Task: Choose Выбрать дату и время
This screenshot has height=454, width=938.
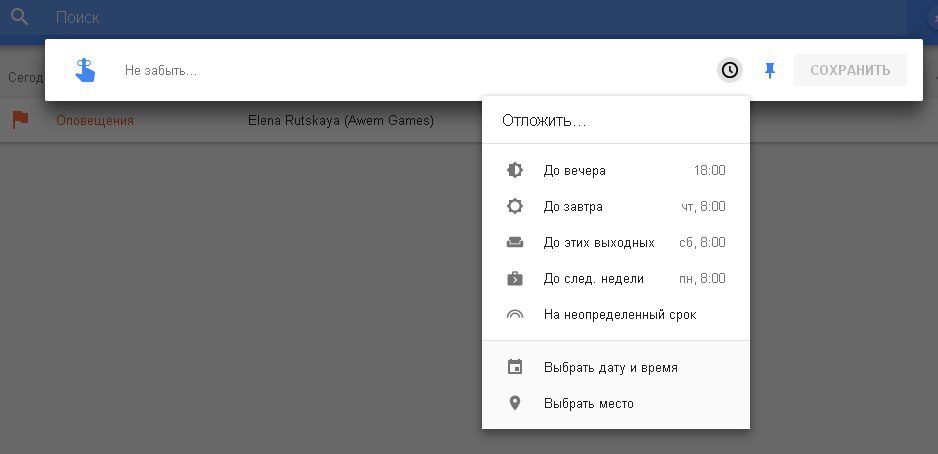Action: coord(610,367)
